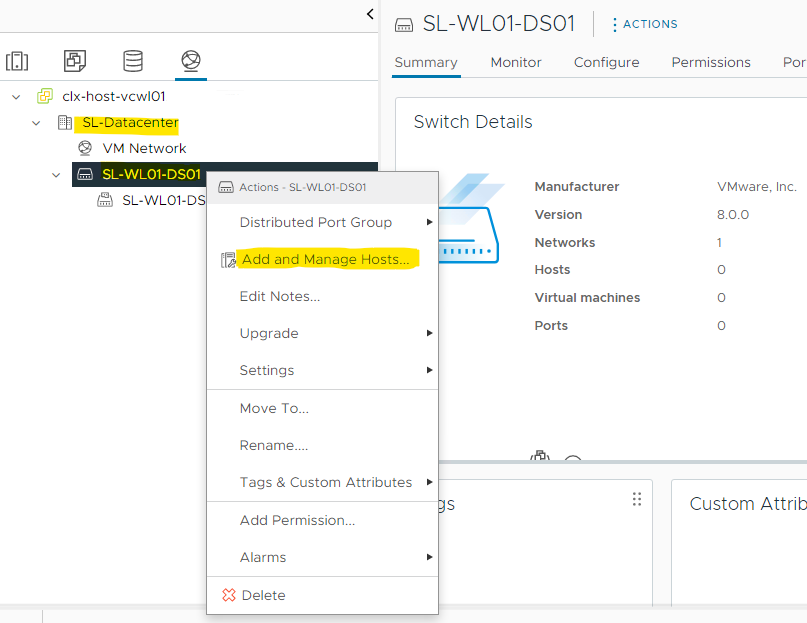This screenshot has height=623, width=807.
Task: Click the VMware, Inc. manufacturer value
Action: [757, 186]
